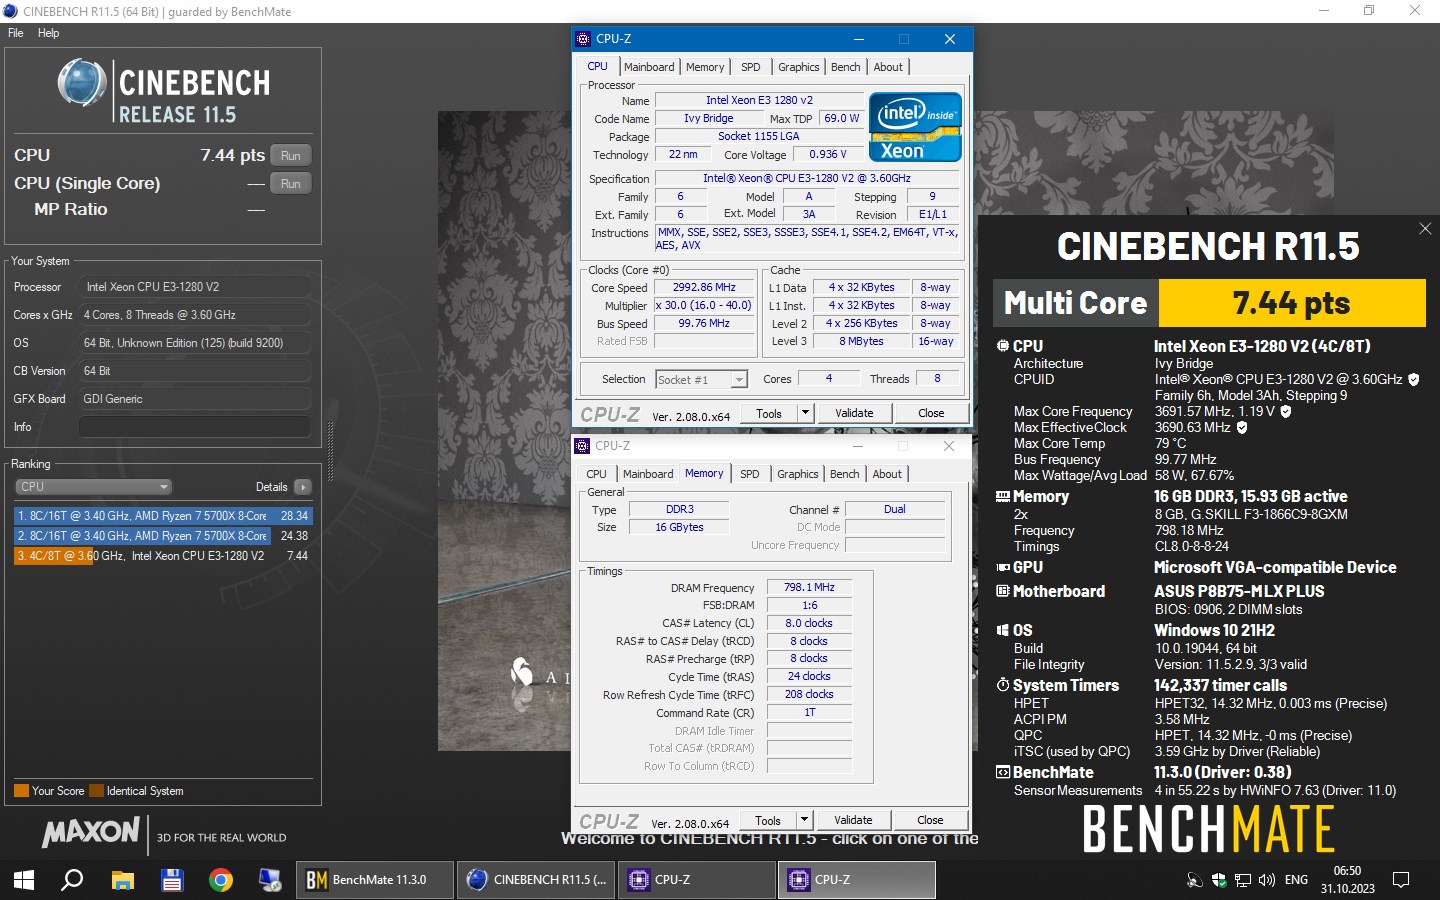Switch to CINEBENCH R11.5 taskbar button
The width and height of the screenshot is (1440, 900).
coord(536,880)
